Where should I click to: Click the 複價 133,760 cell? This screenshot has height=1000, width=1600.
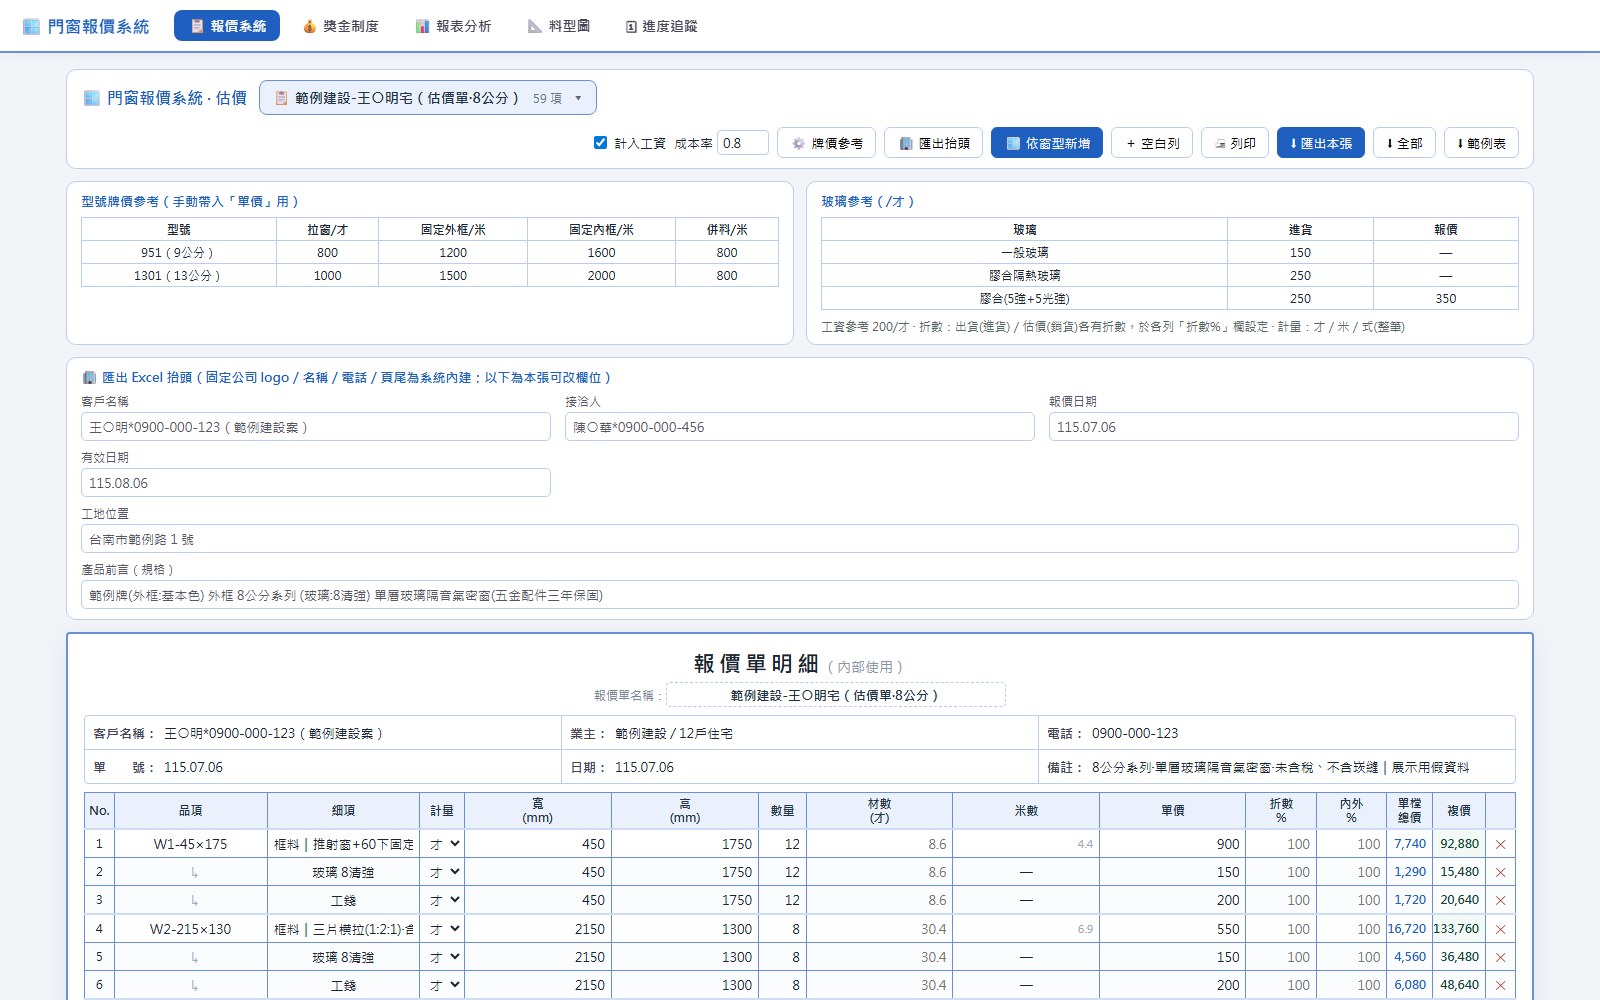(x=1457, y=929)
